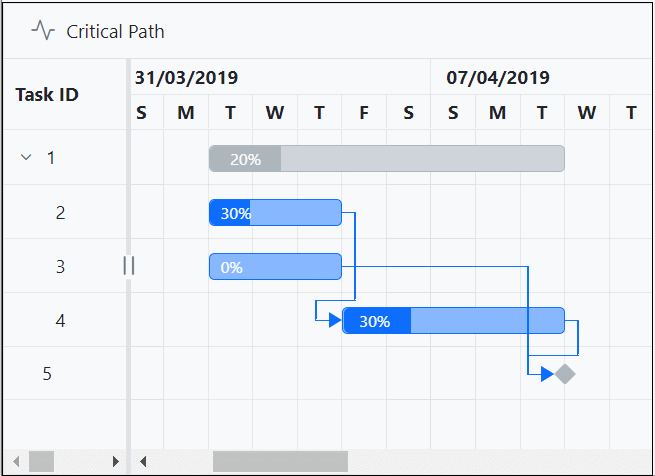Viewport: 655px width, 476px height.
Task: Click the task 1 parent 20% progress bar
Action: click(x=386, y=158)
